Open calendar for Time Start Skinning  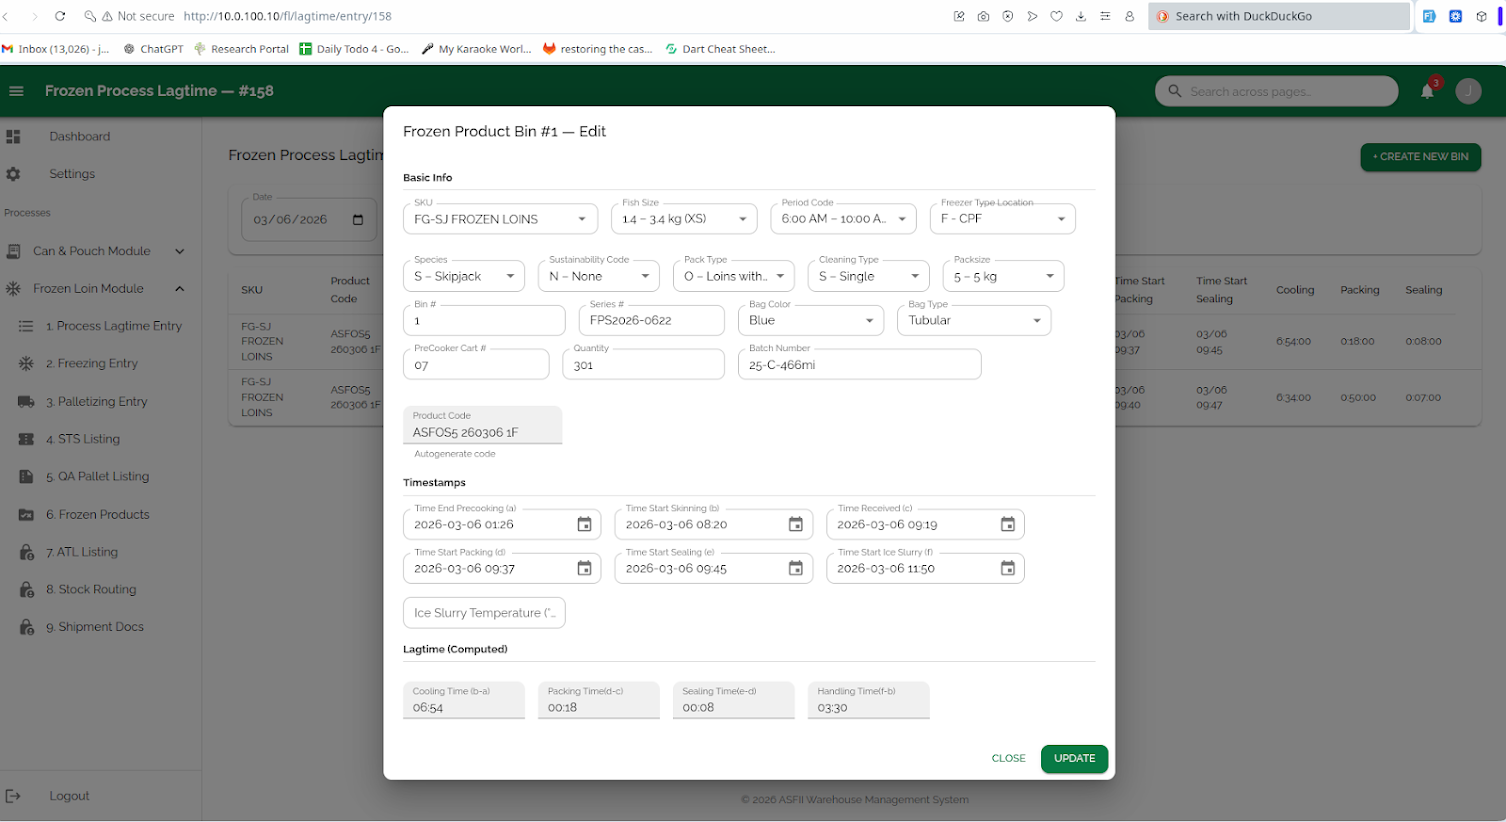click(x=796, y=525)
